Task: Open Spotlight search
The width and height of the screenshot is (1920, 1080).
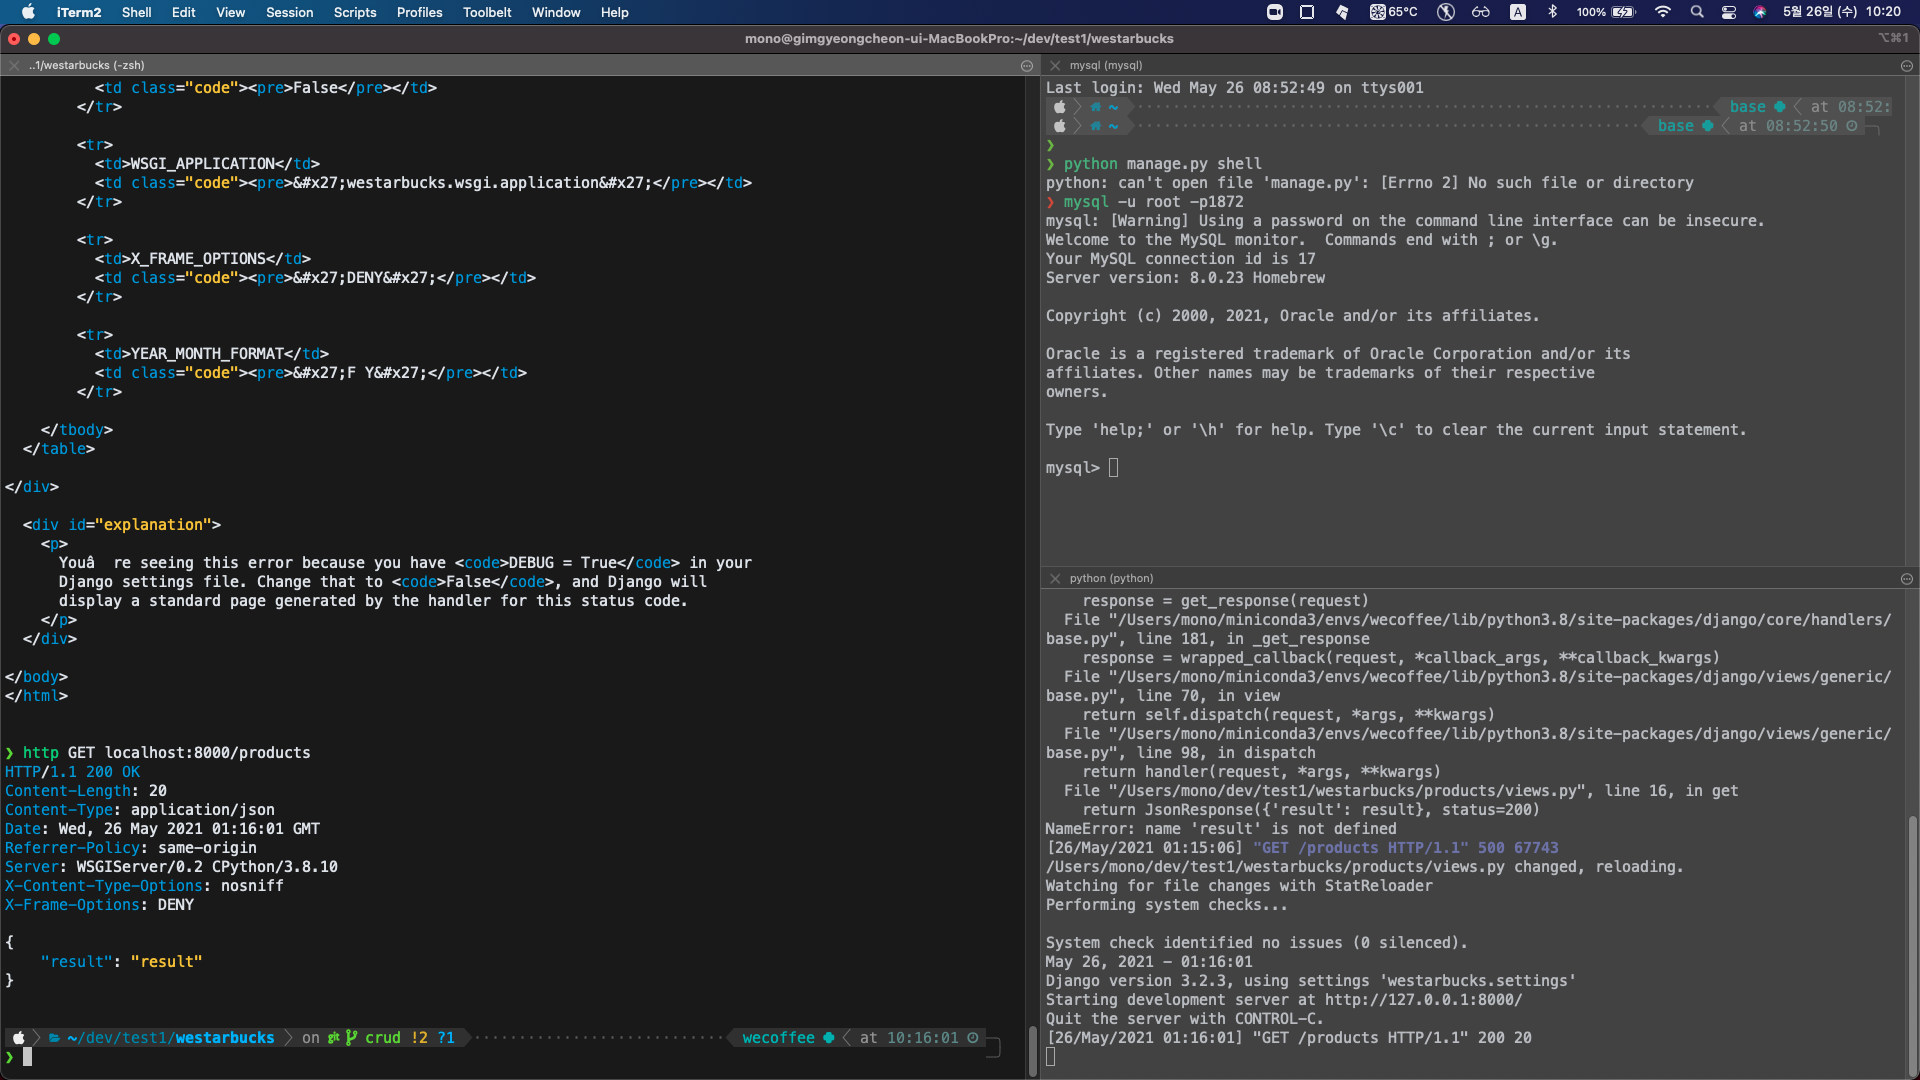Action: 1697,12
